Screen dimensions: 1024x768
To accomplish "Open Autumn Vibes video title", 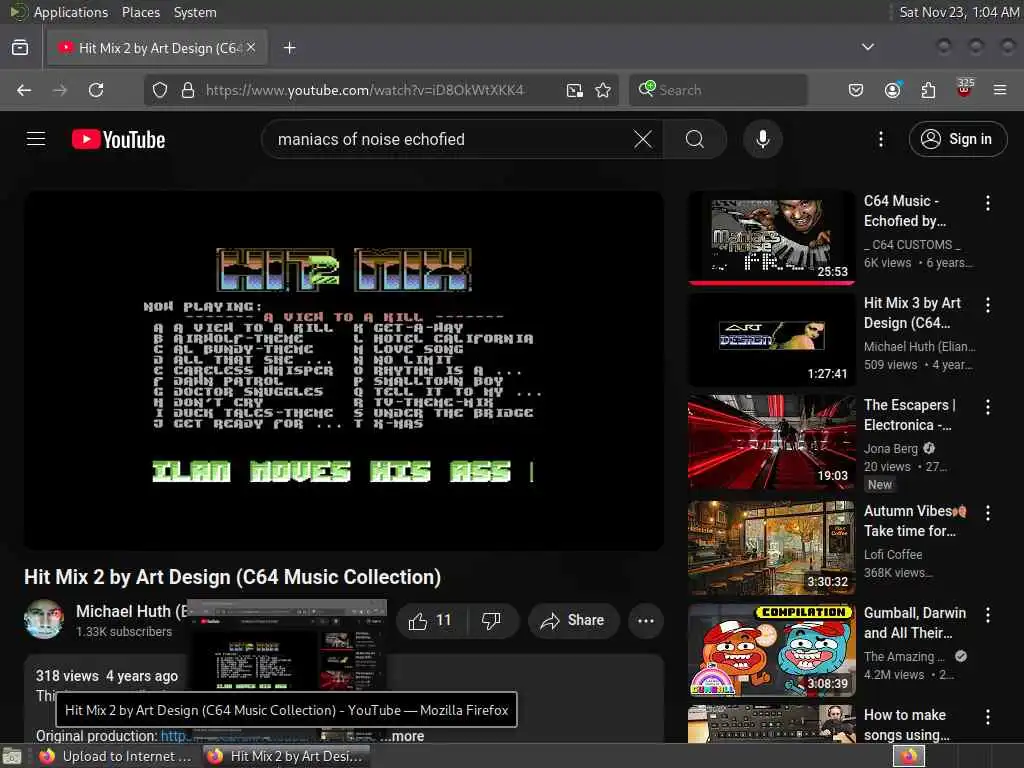I will pos(915,520).
